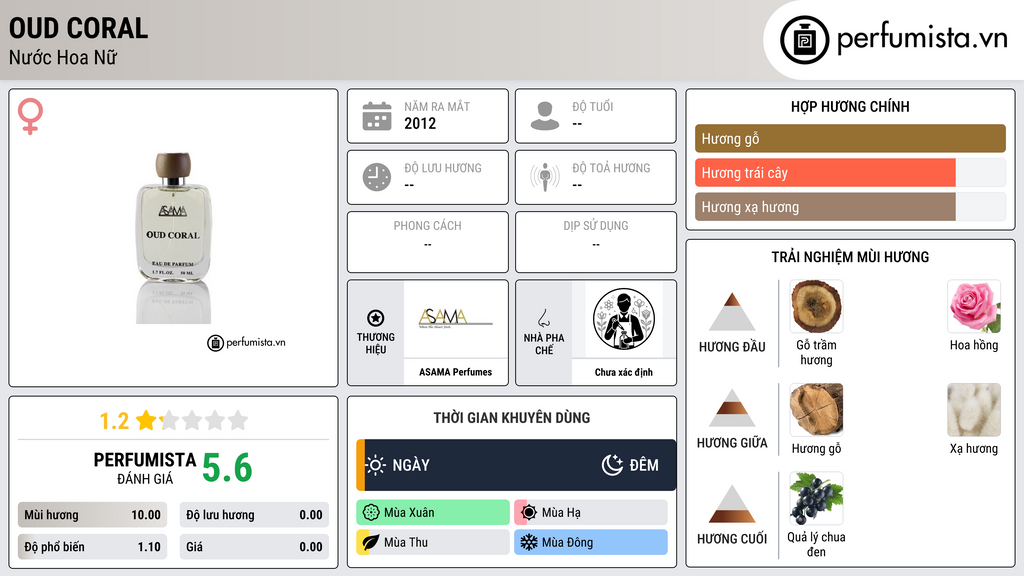Screen dimensions: 1024x576
Task: Click the Chưa xác định perfumer label
Action: (x=624, y=372)
